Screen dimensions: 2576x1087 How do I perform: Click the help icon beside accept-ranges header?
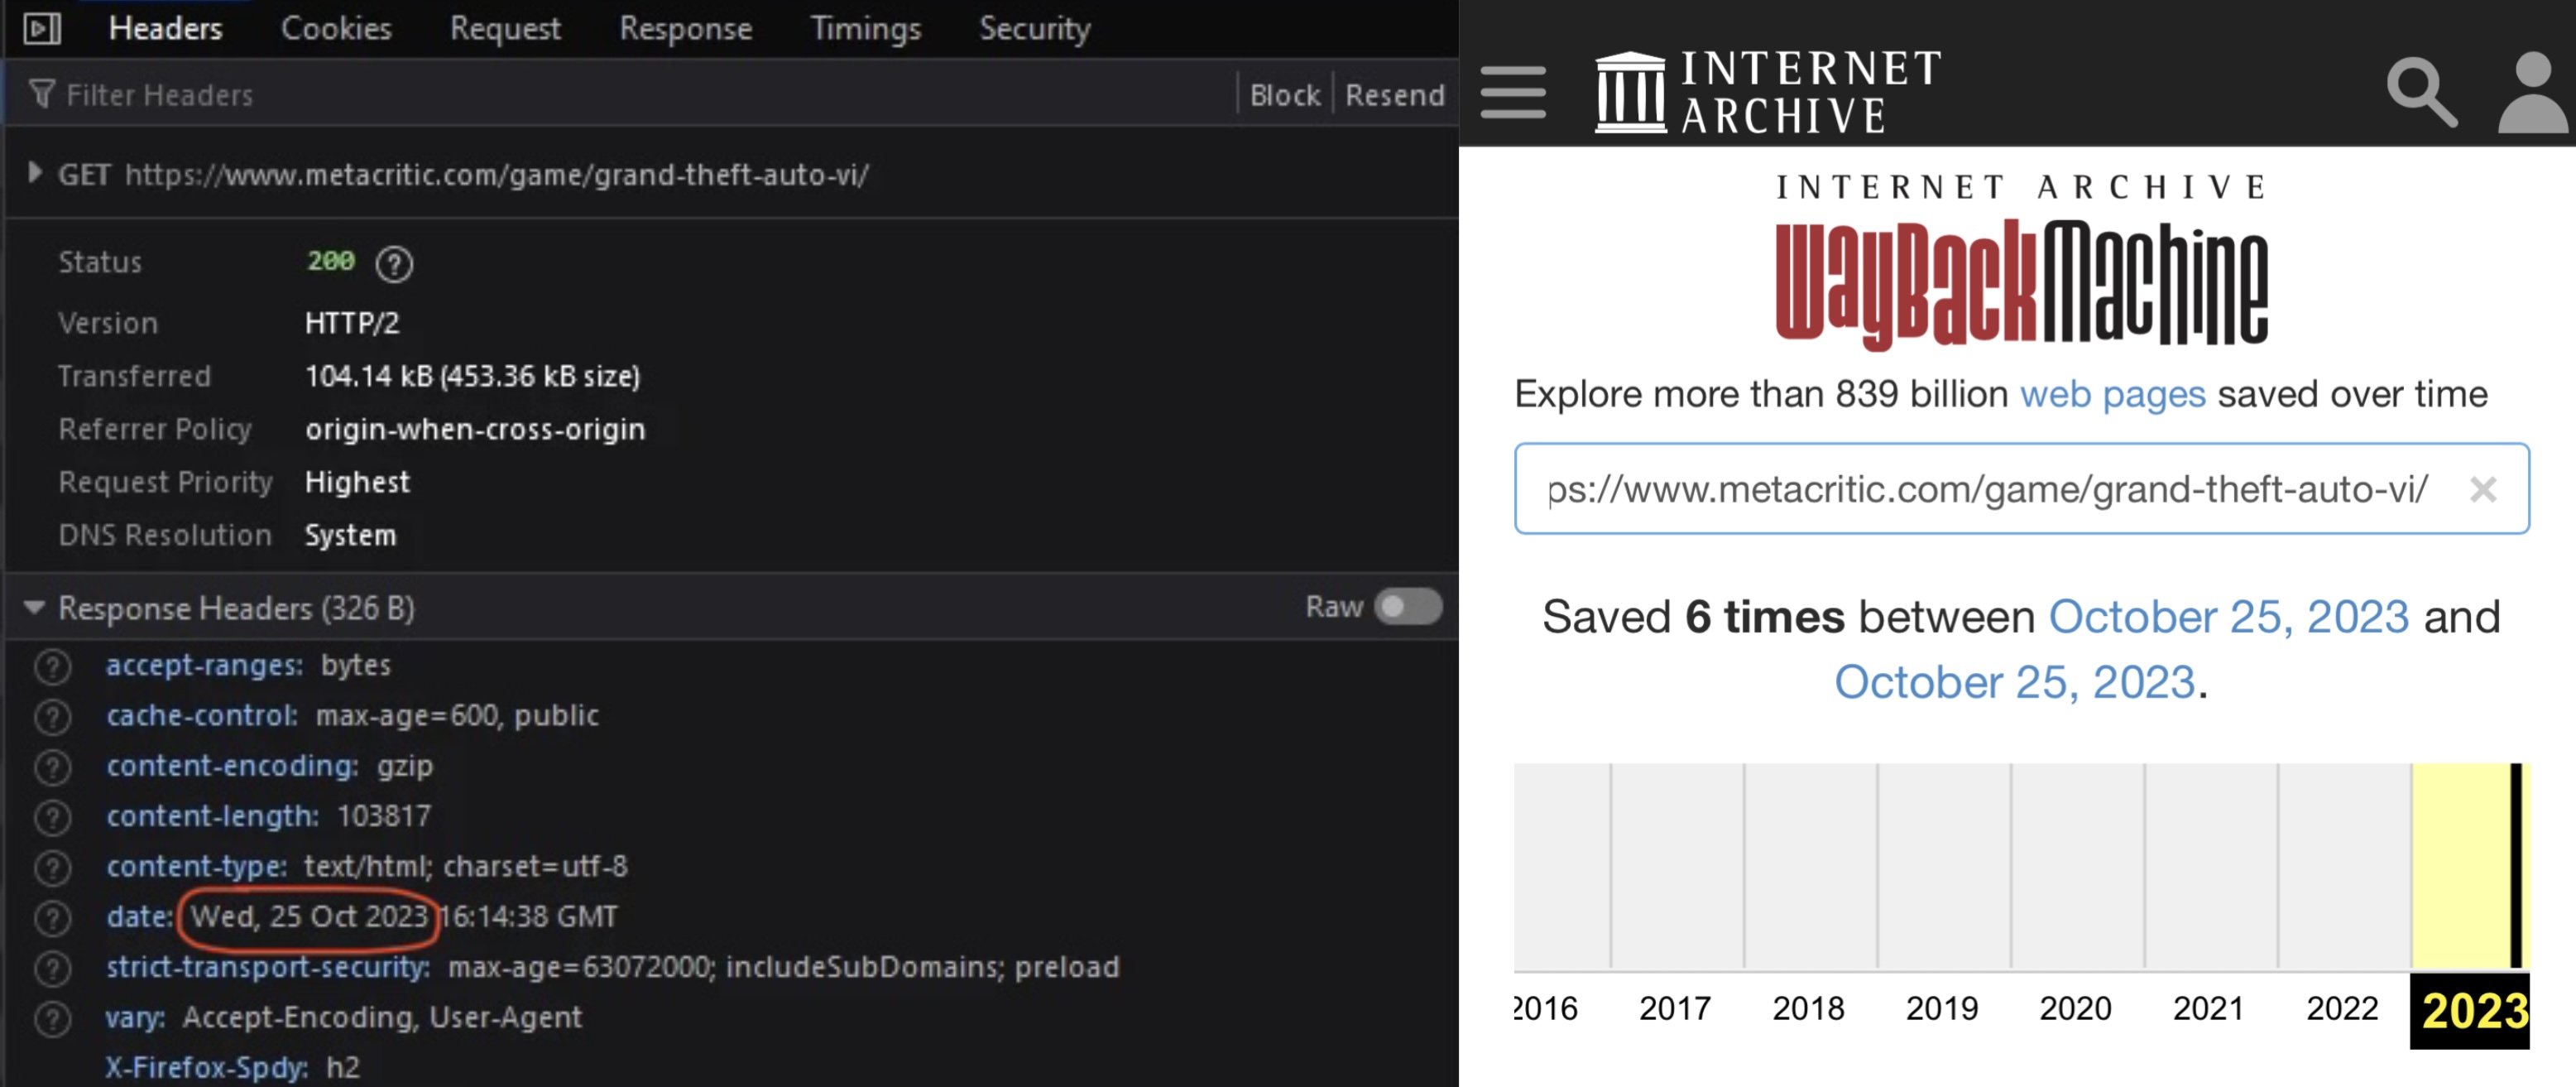pyautogui.click(x=52, y=667)
